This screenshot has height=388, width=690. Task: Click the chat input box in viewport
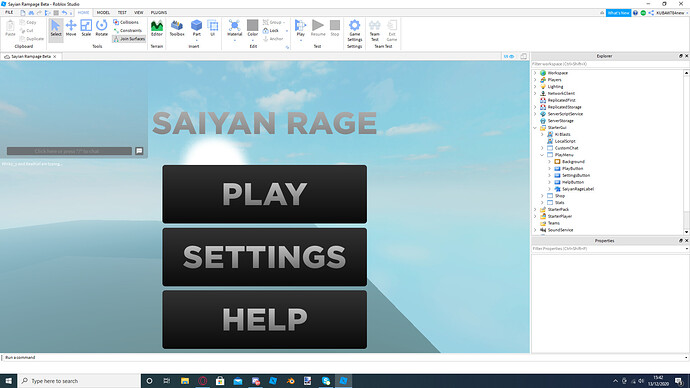(x=69, y=151)
